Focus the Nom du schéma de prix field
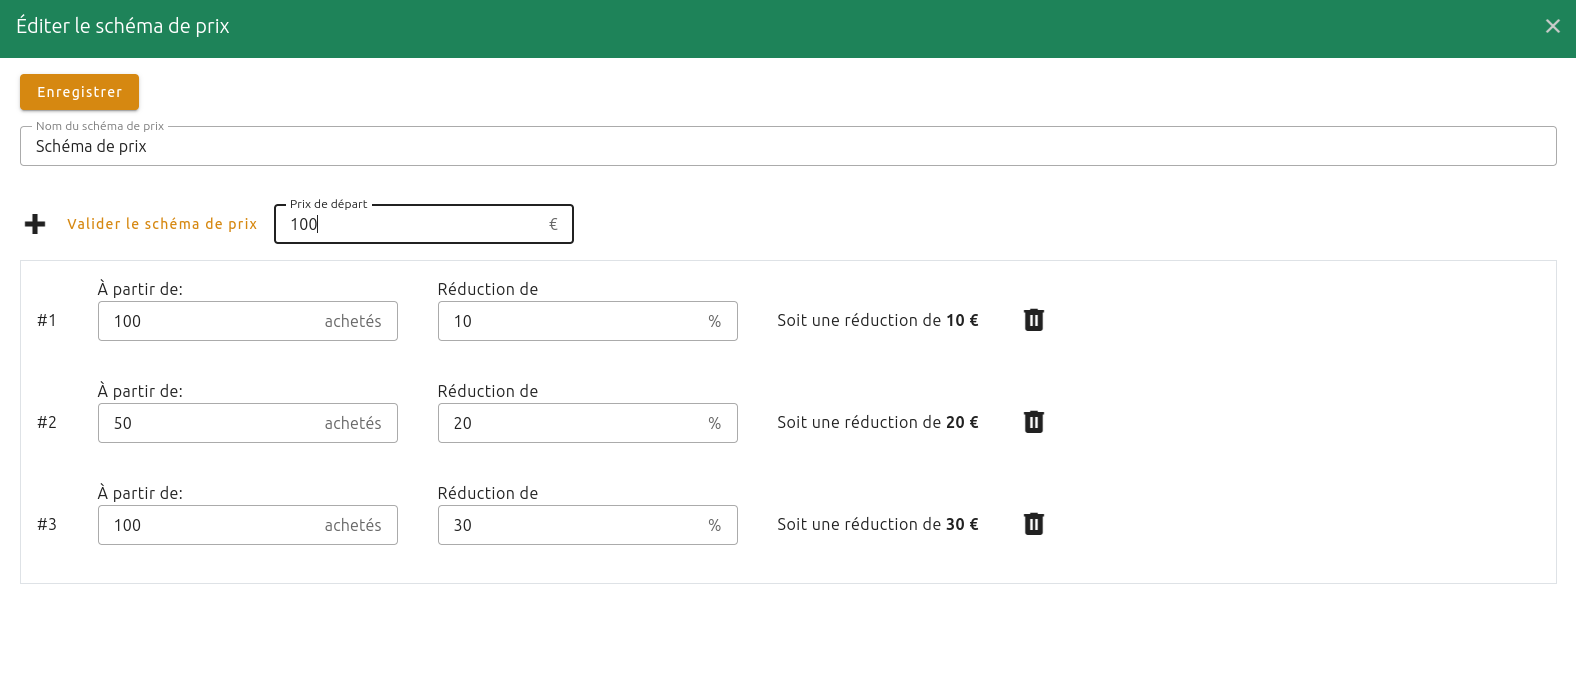This screenshot has width=1576, height=697. click(x=787, y=146)
